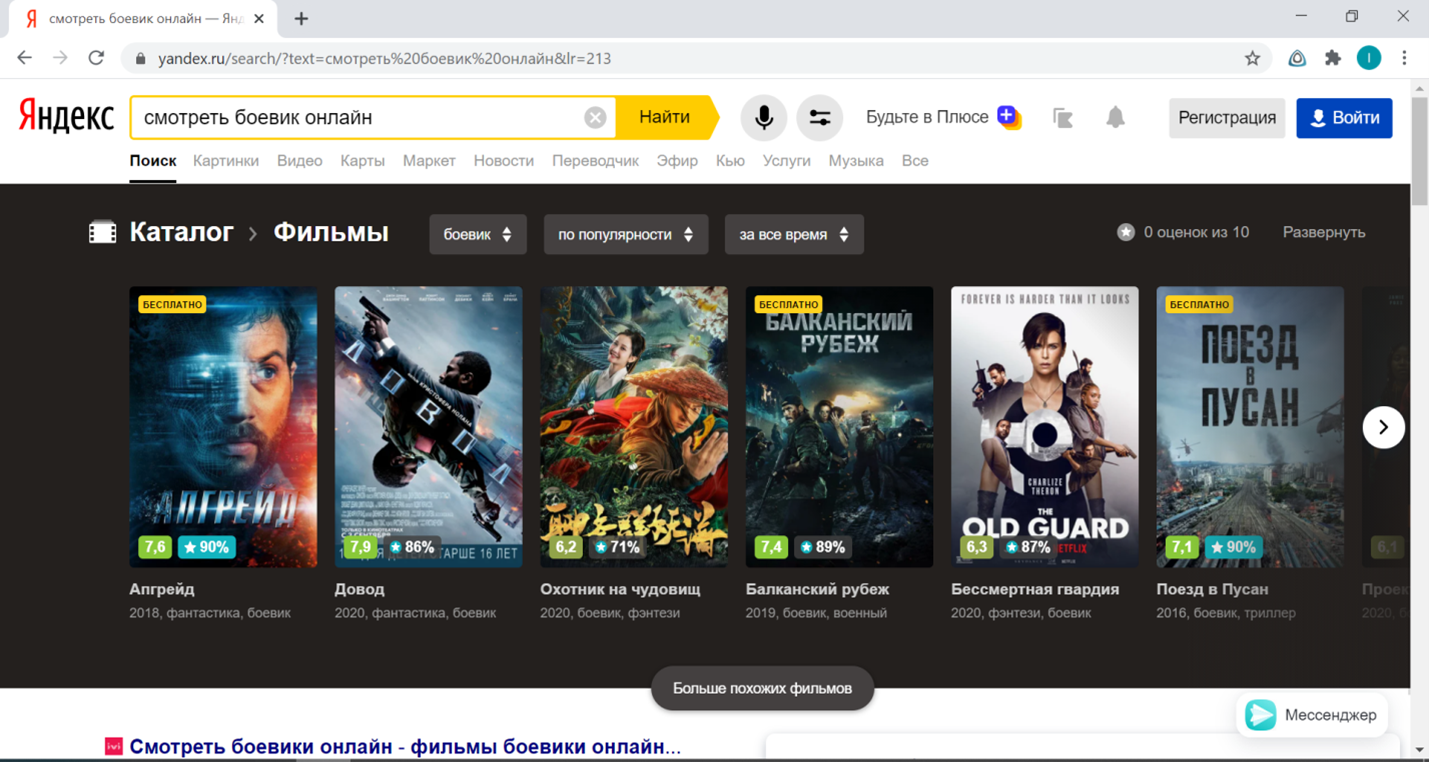Click the 'Каталог' breadcrumb link
This screenshot has height=762, width=1429.
pyautogui.click(x=181, y=232)
